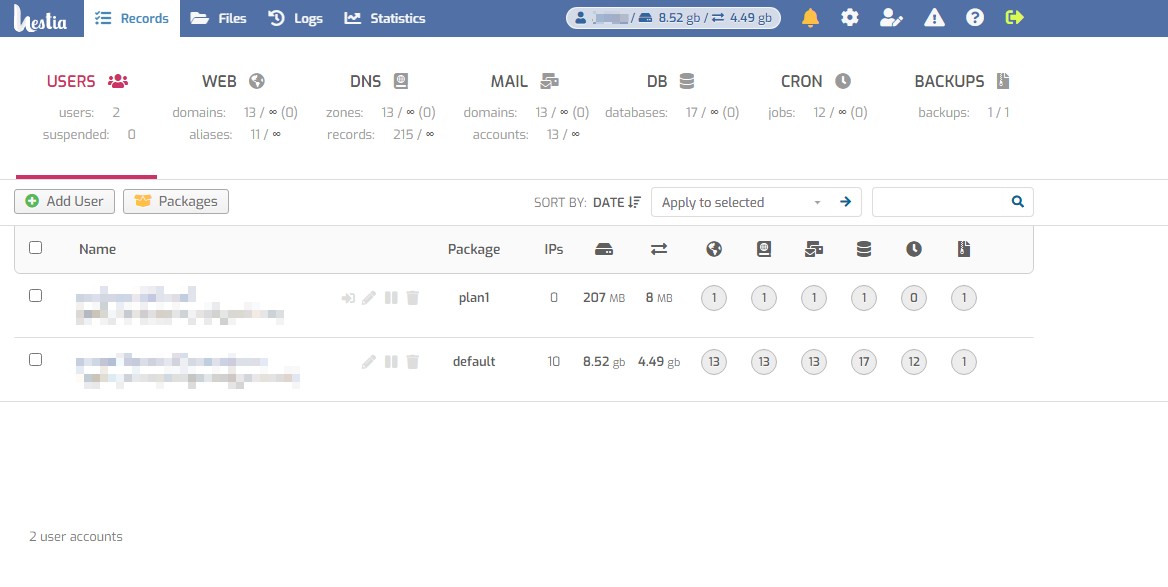Check the box for the default package user
The height and width of the screenshot is (587, 1168).
coord(36,360)
